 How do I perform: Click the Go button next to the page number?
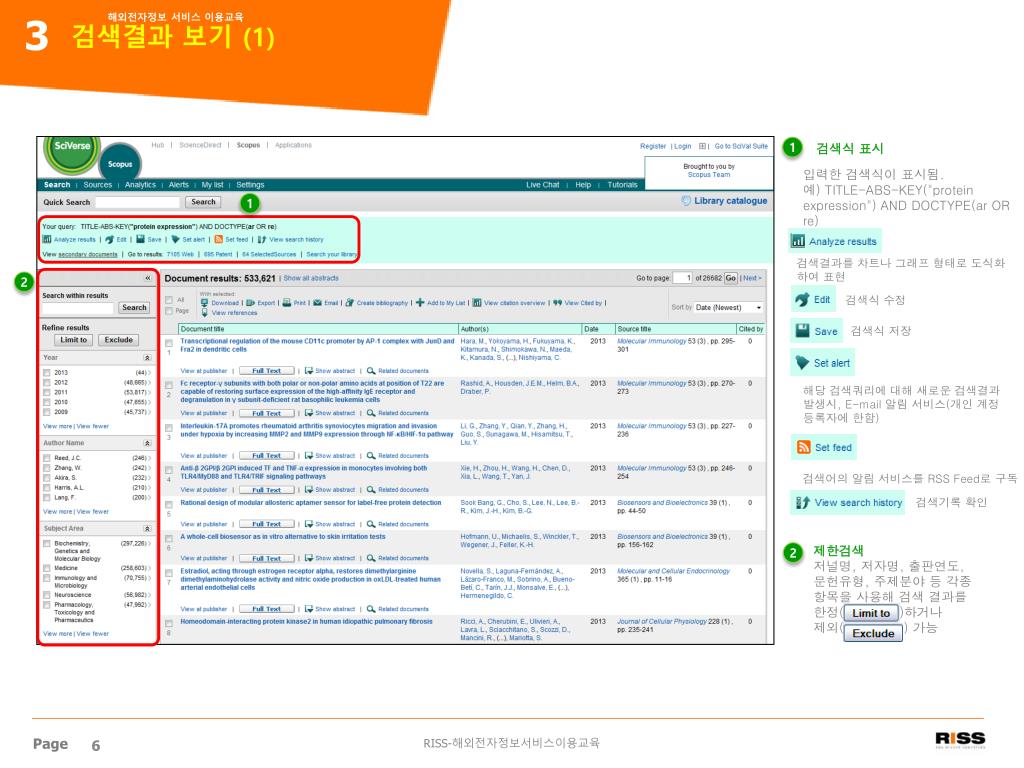[730, 278]
